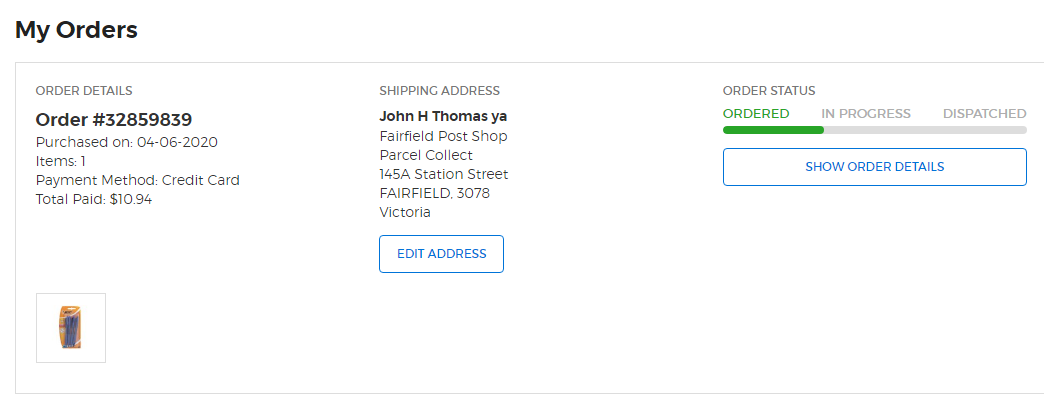Click the recipient name John H Thomas
1044x410 pixels.
(x=443, y=116)
